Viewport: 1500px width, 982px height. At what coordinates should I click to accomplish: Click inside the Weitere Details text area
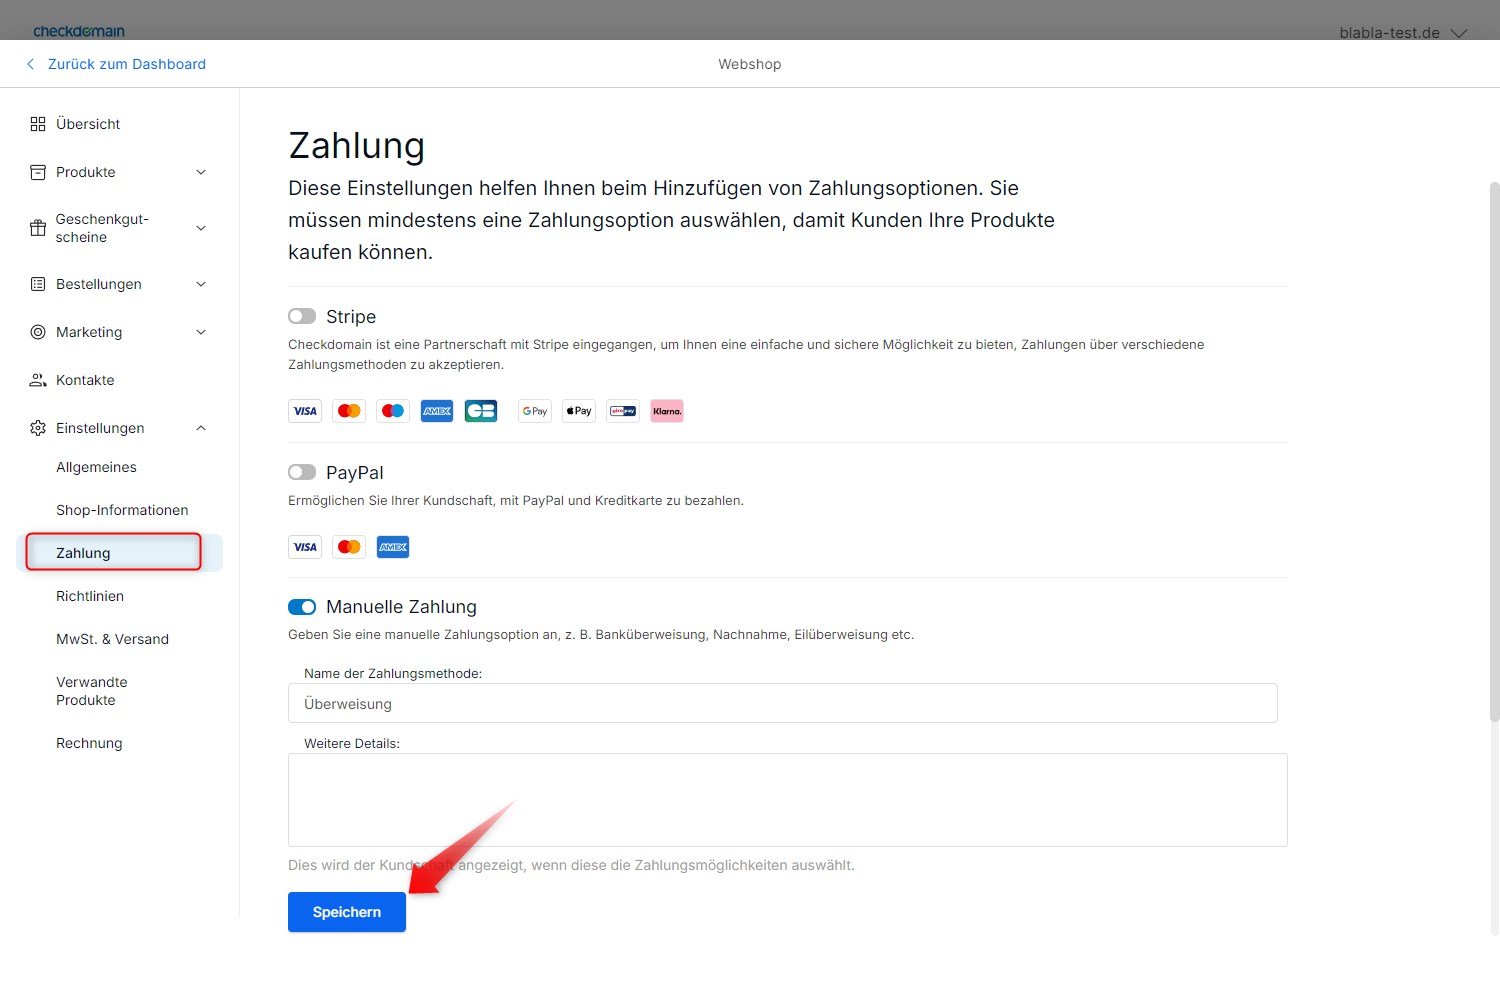pos(787,799)
